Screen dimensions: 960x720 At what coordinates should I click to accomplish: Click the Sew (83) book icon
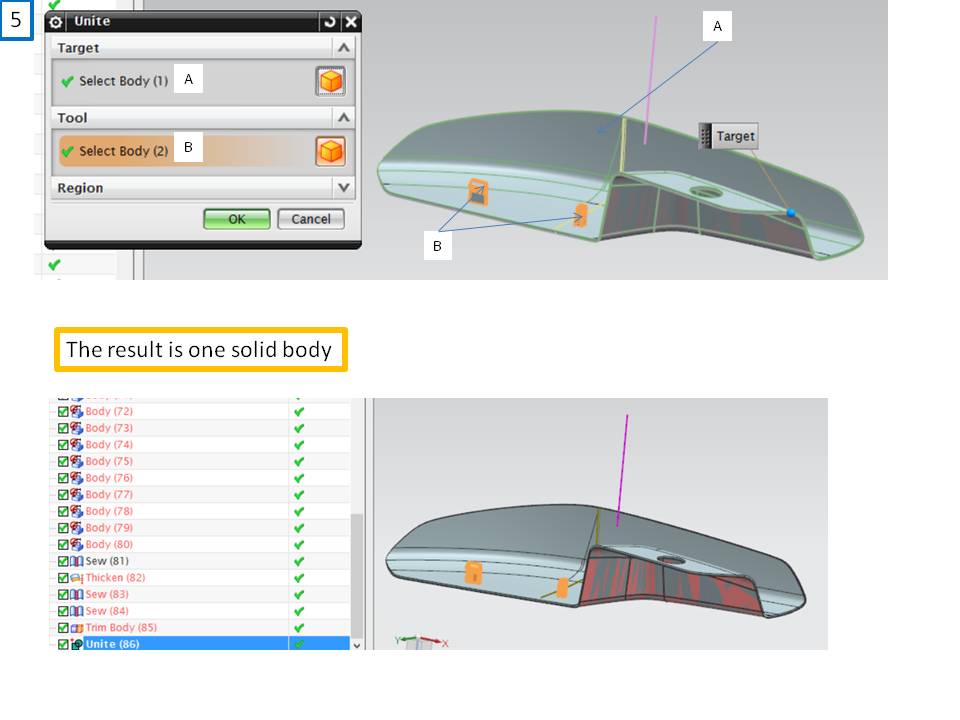pos(77,594)
